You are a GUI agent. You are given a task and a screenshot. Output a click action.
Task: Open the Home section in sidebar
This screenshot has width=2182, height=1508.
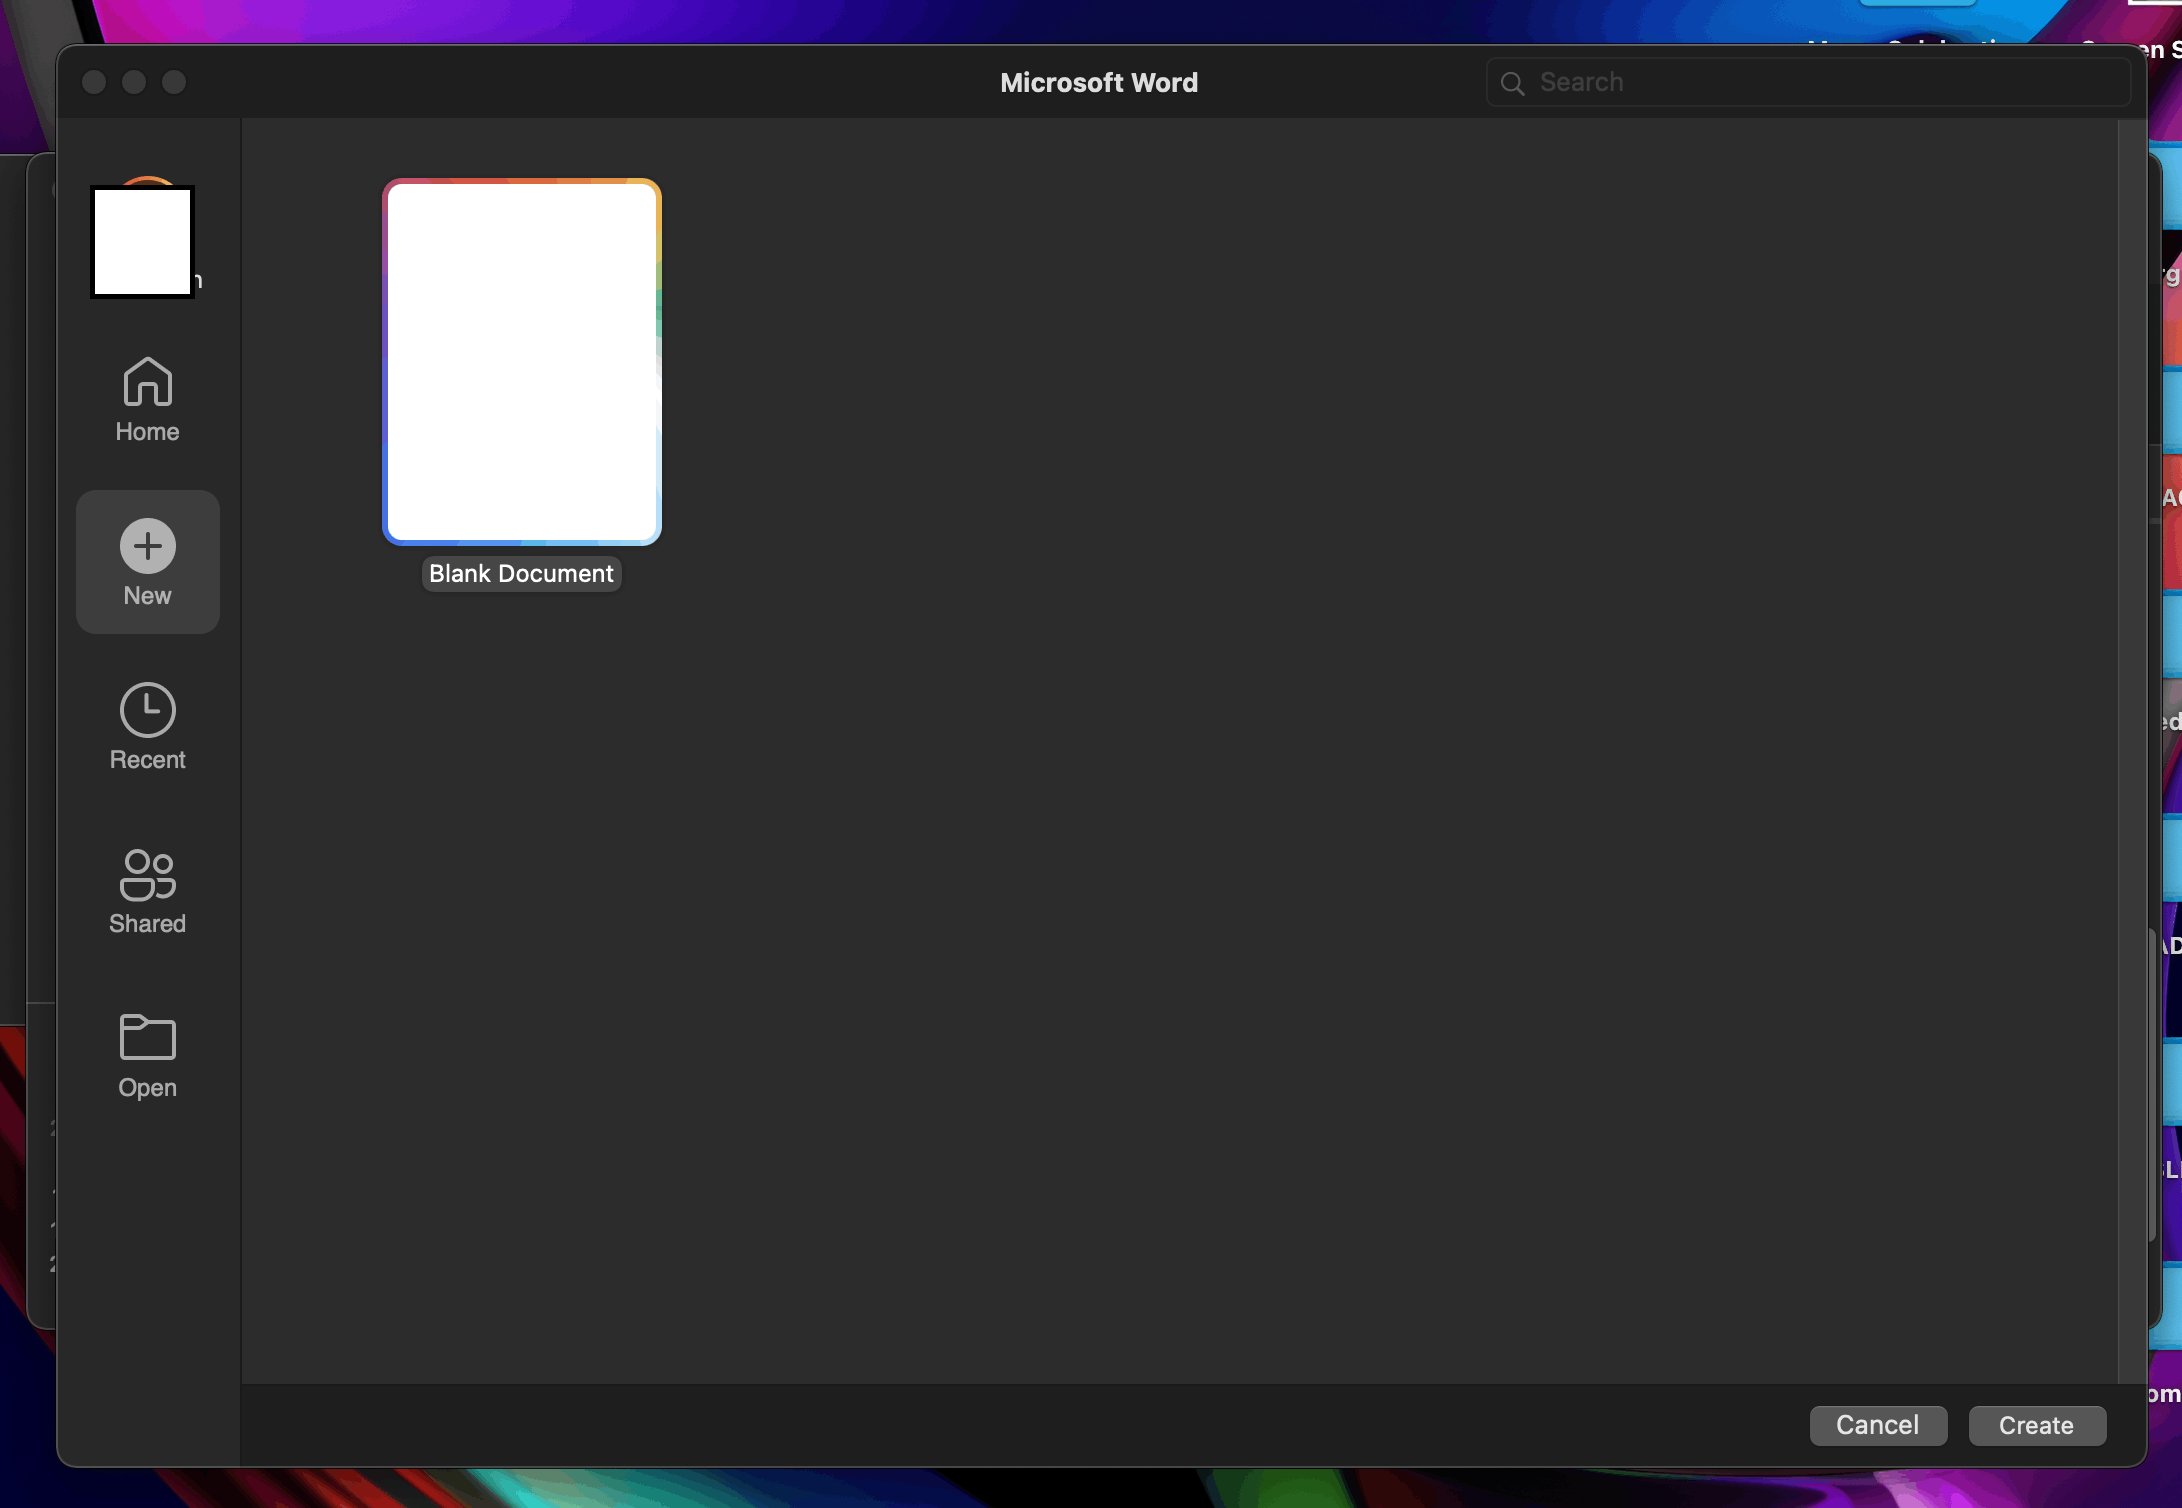point(147,400)
